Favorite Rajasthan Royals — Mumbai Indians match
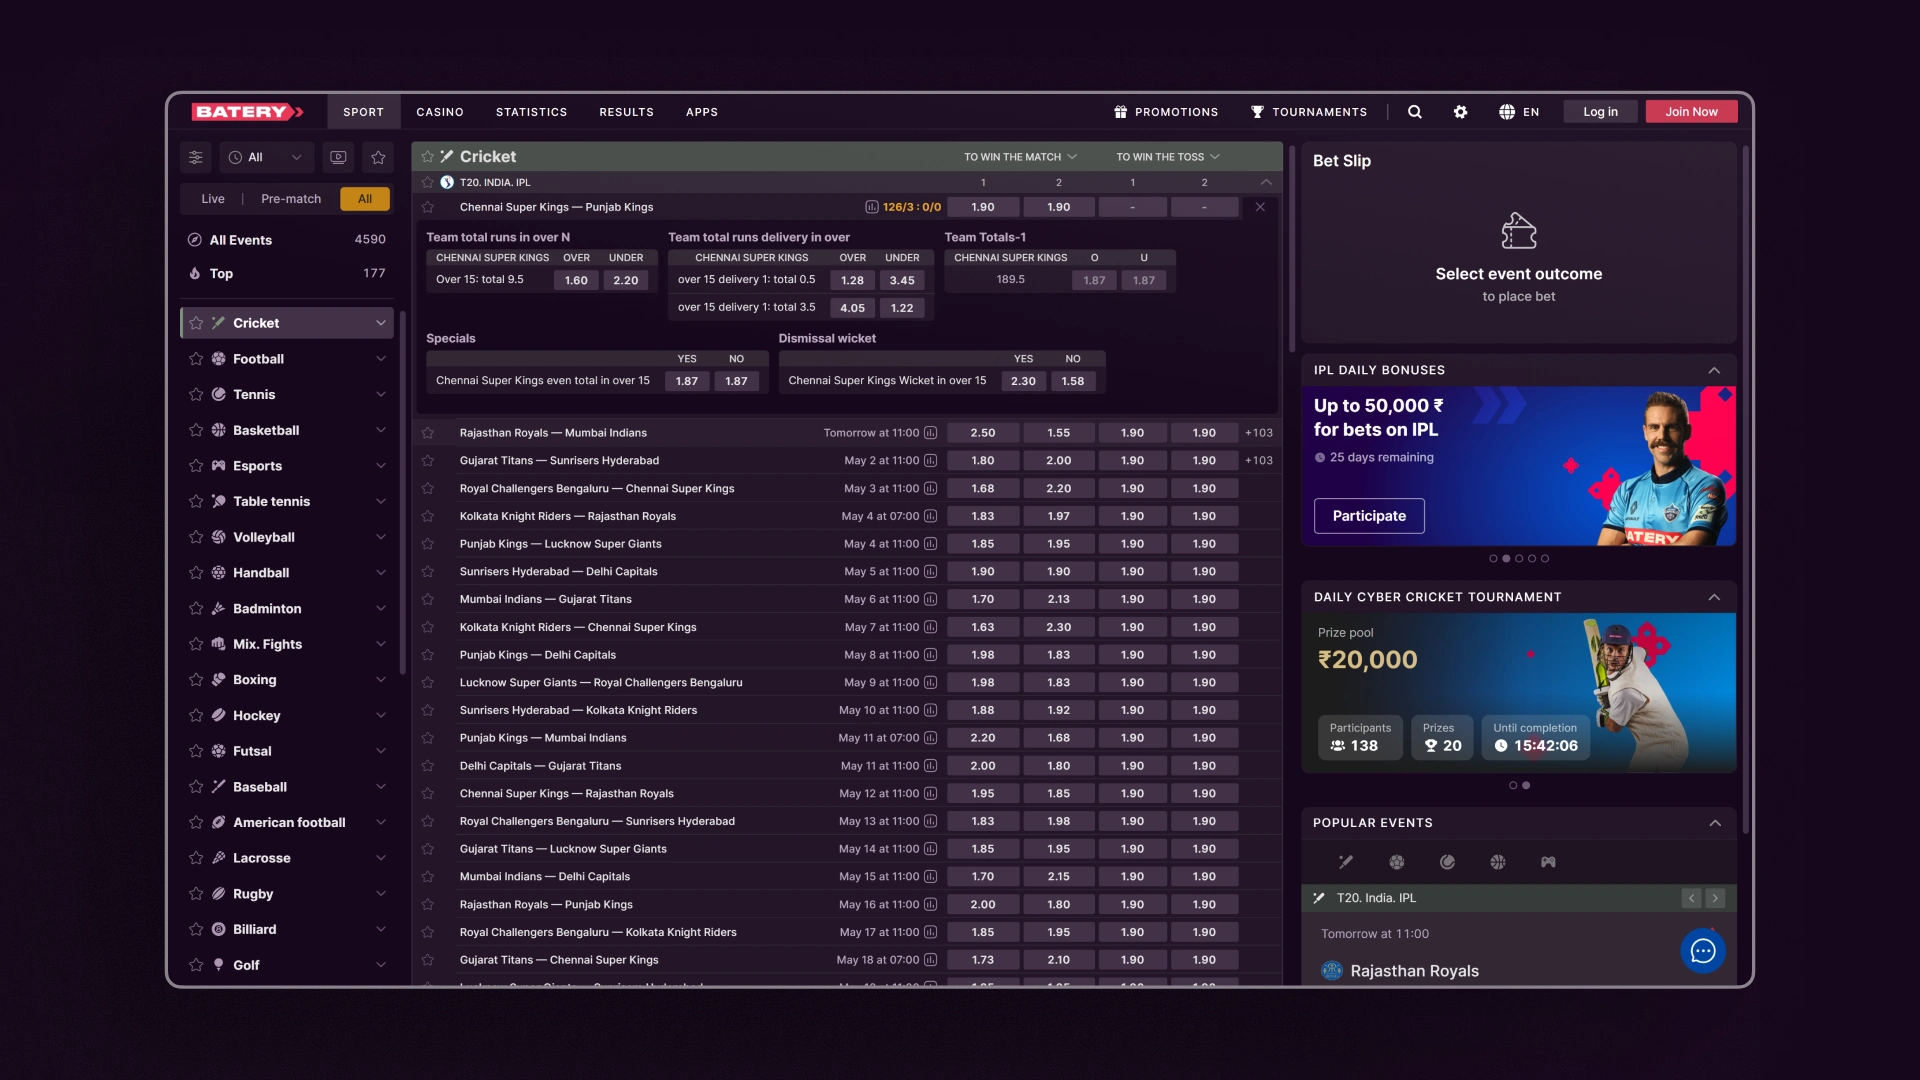The height and width of the screenshot is (1080, 1920). pyautogui.click(x=428, y=433)
